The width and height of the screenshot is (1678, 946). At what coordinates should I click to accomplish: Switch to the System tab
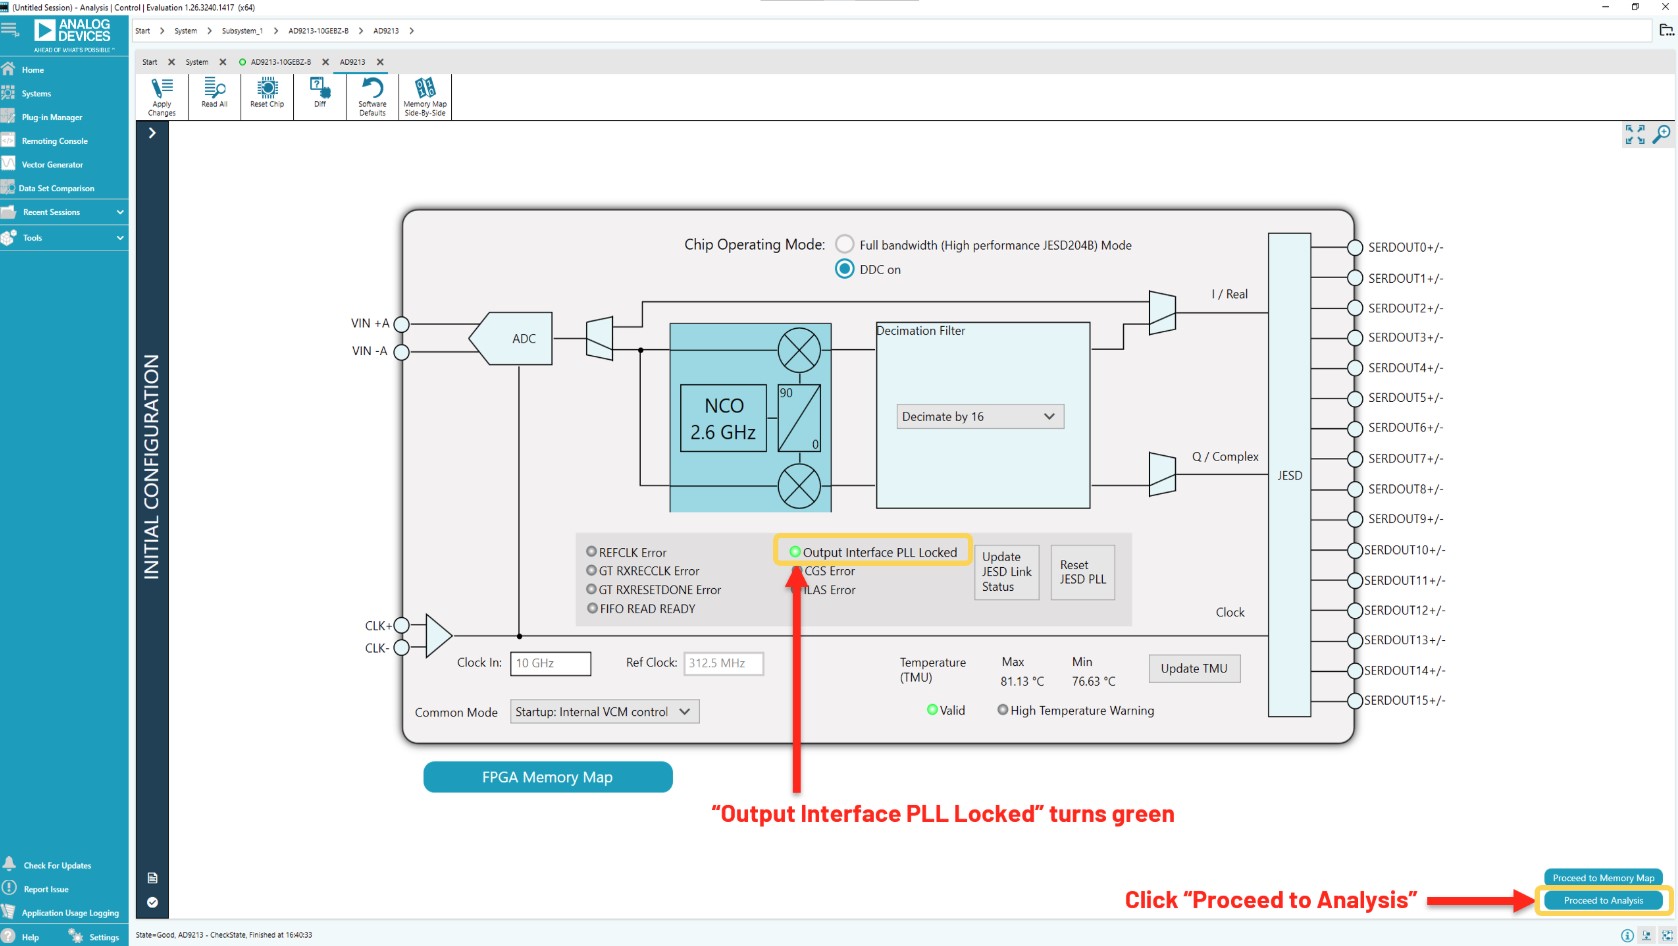(197, 62)
